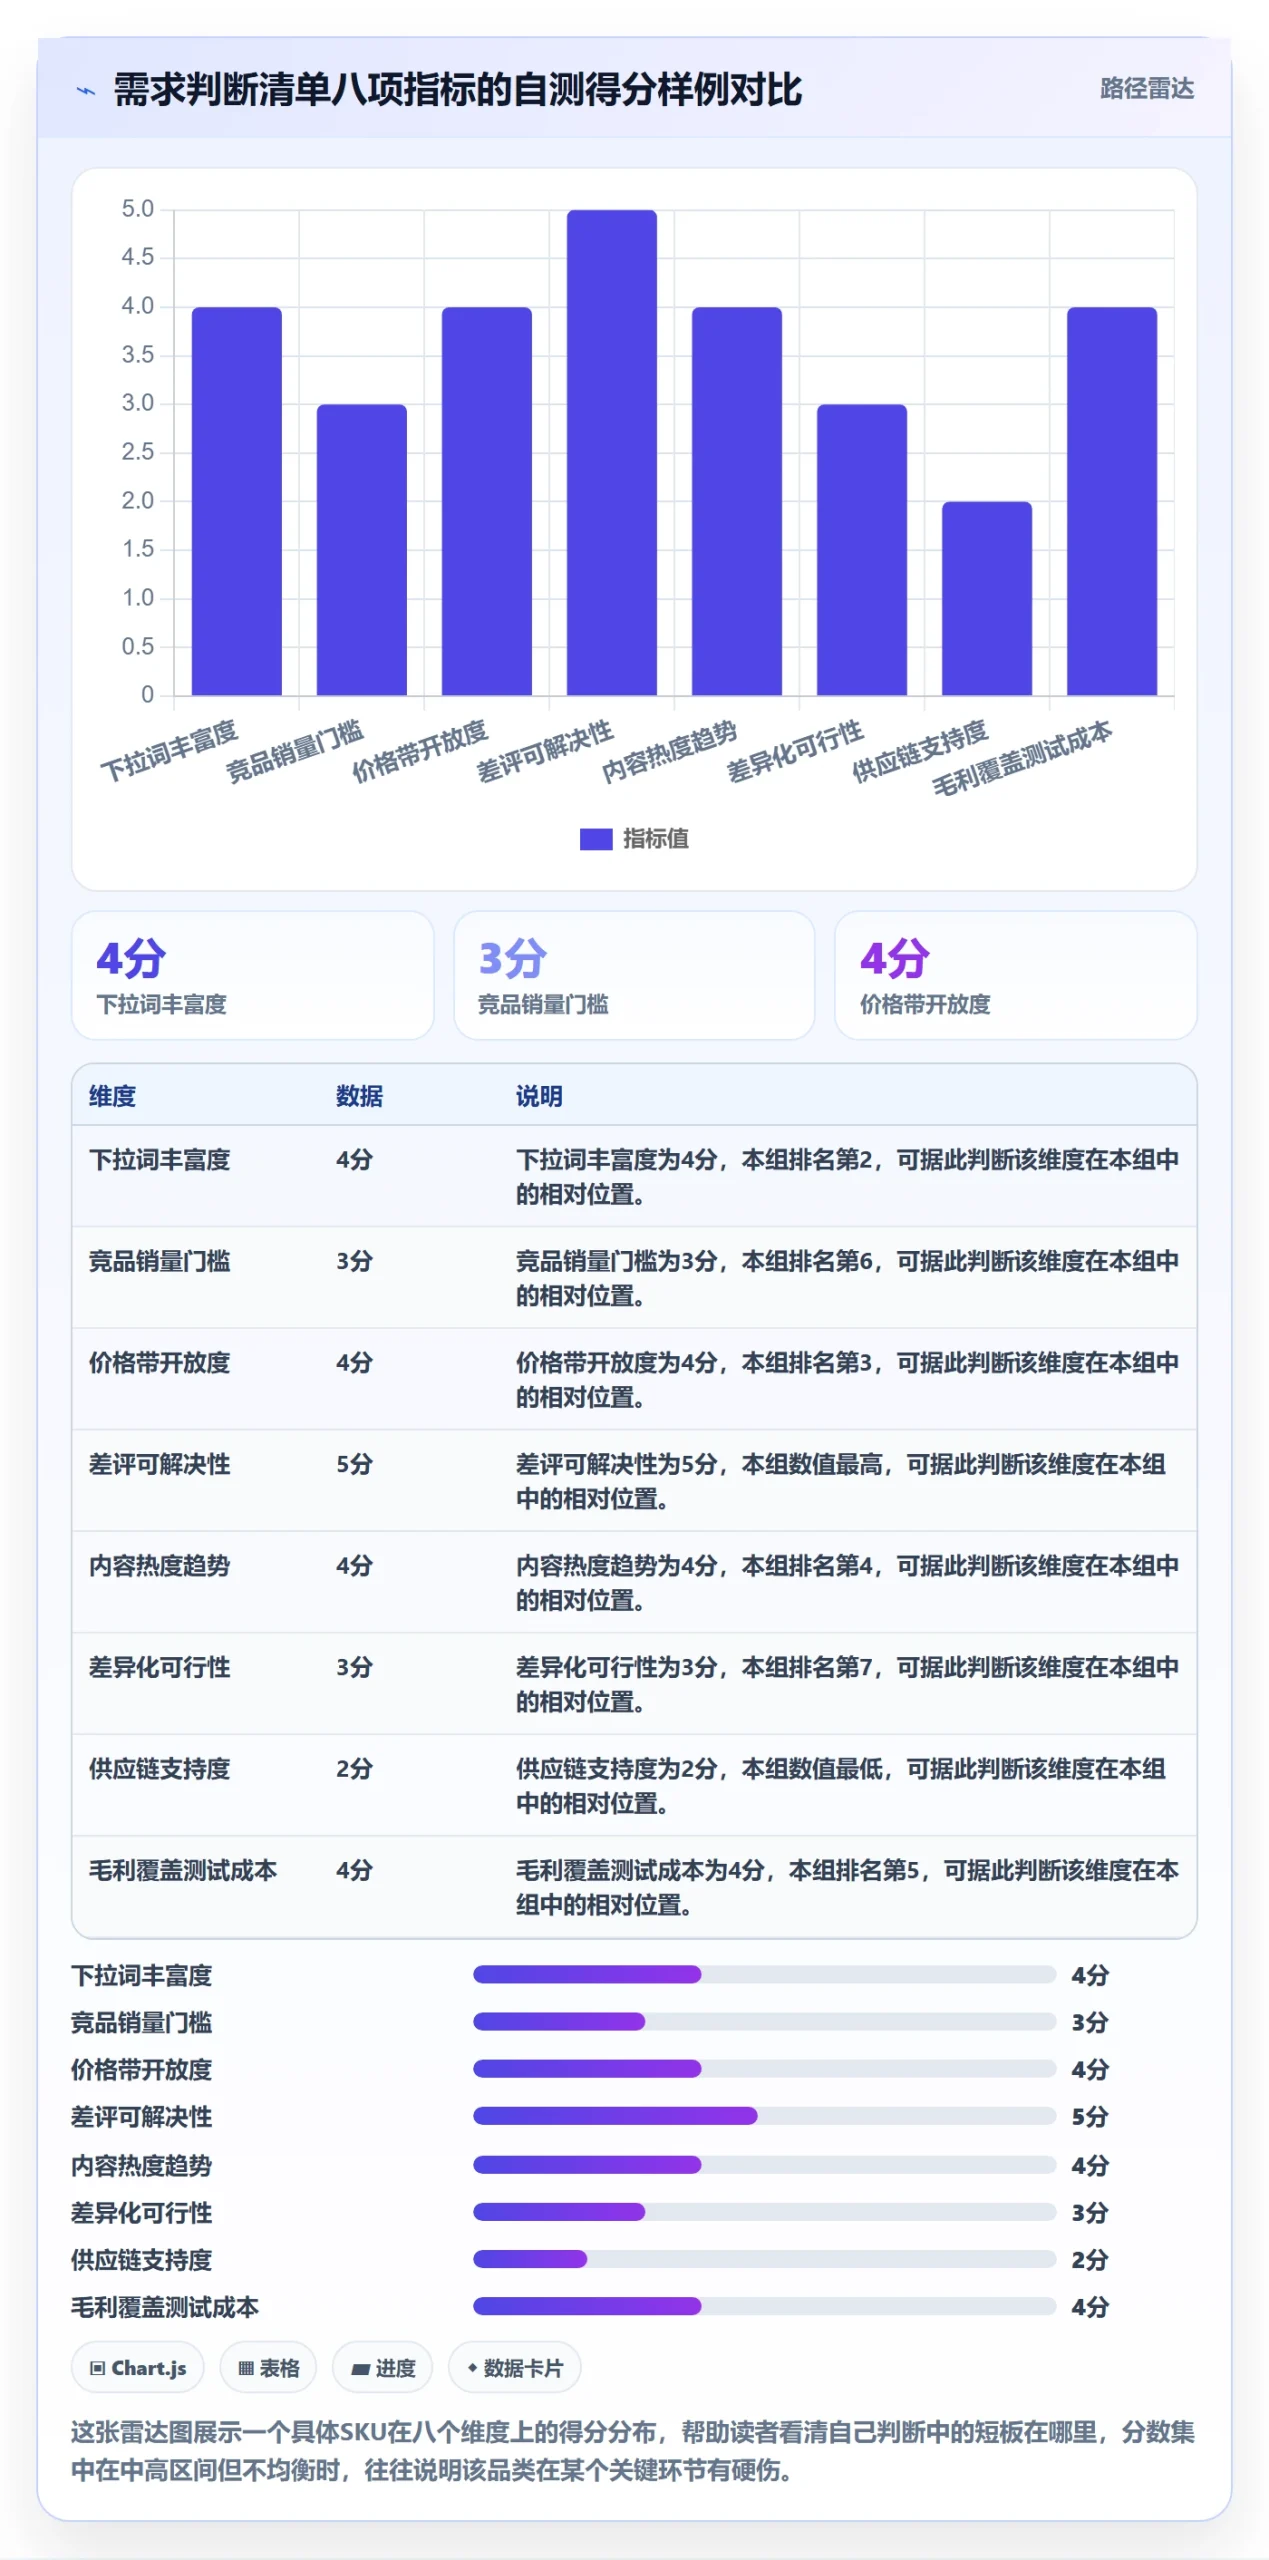Screen dimensions: 1269x2560
Task: Click the 毛利覆盖测试成本 progress bar
Action: pos(764,2306)
